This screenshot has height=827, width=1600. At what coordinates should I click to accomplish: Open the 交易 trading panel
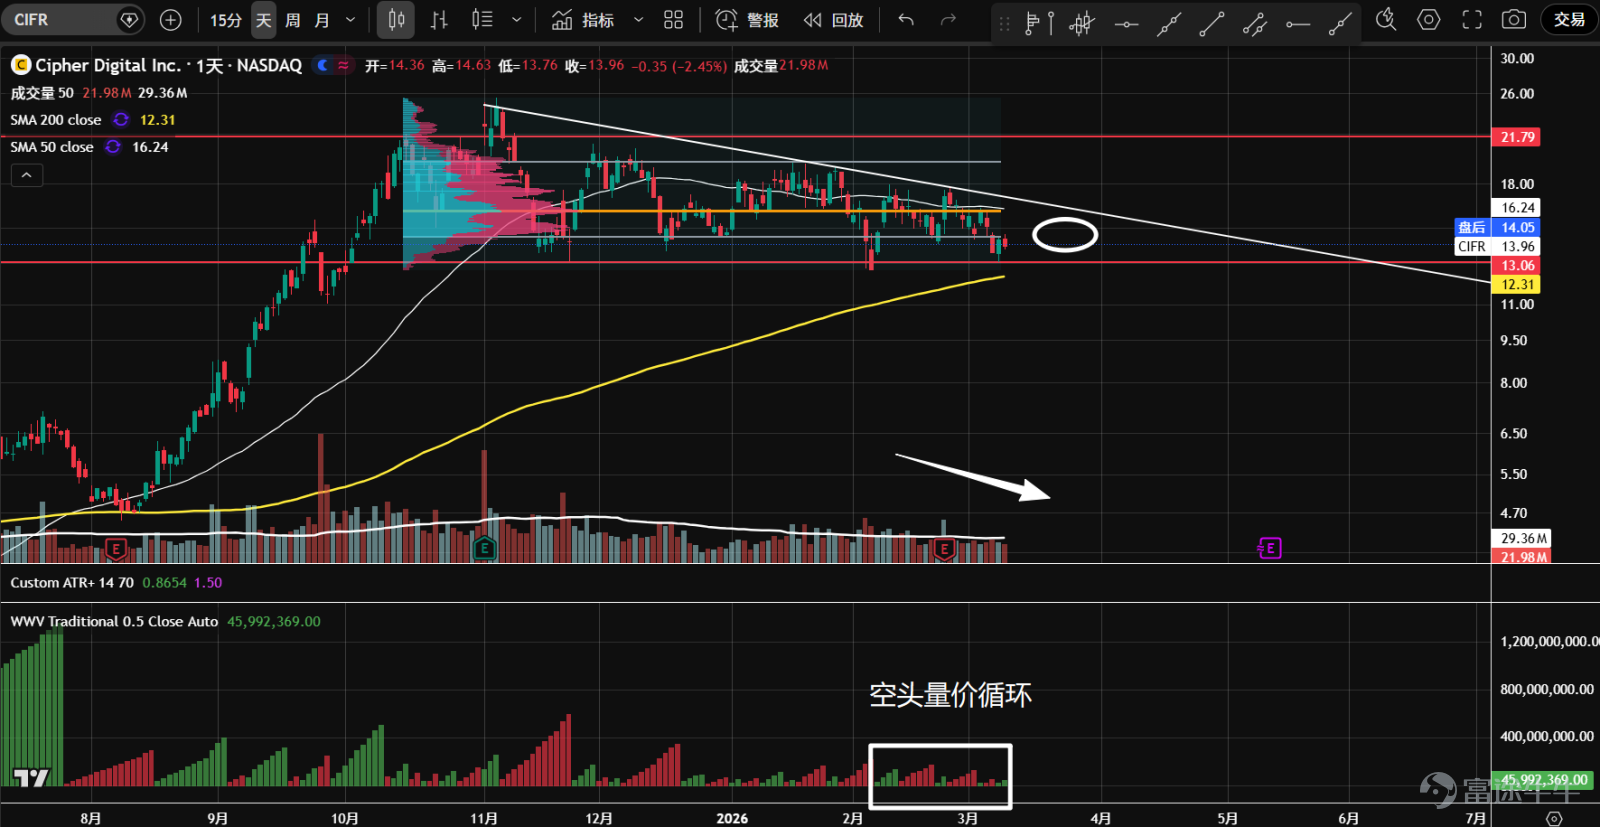1569,20
